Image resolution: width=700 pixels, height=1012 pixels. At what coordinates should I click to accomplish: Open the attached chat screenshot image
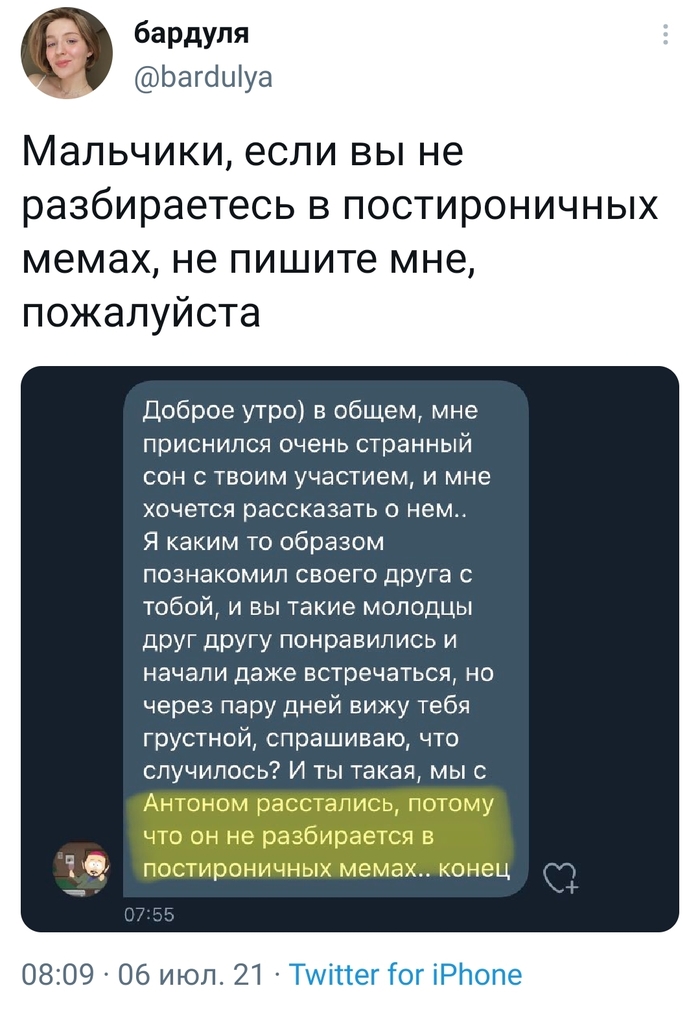[x=349, y=649]
